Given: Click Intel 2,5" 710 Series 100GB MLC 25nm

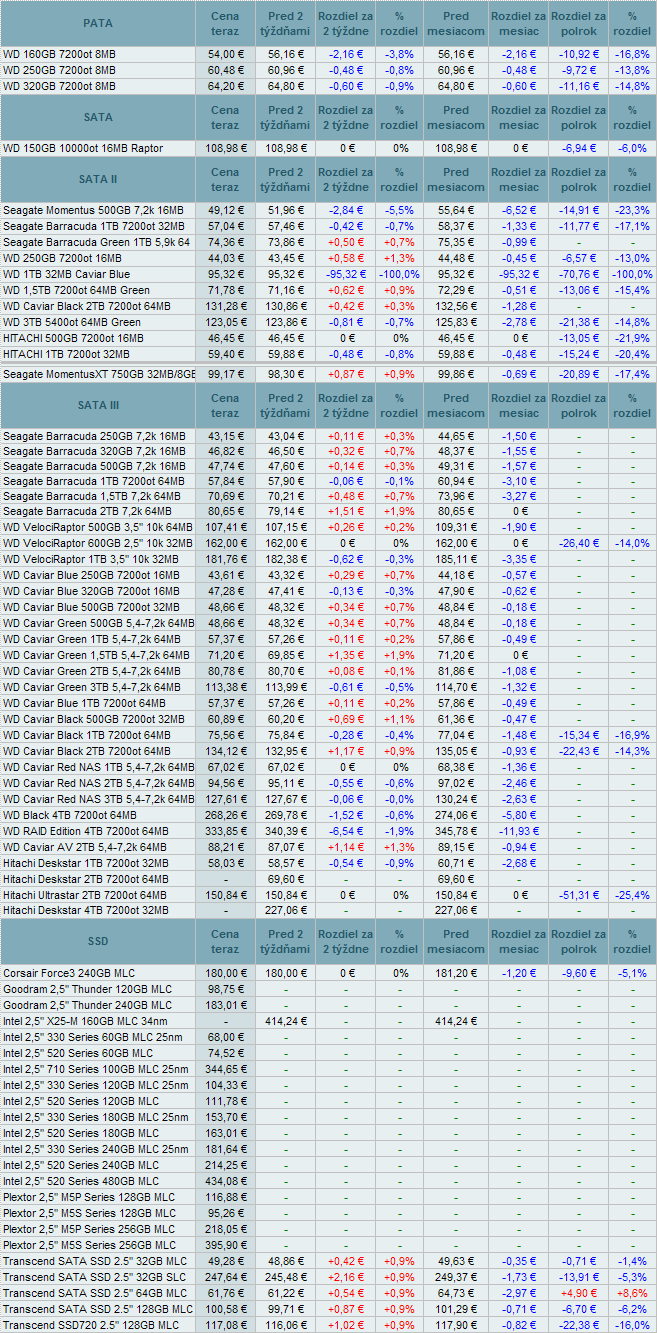Looking at the screenshot, I should coord(95,1069).
